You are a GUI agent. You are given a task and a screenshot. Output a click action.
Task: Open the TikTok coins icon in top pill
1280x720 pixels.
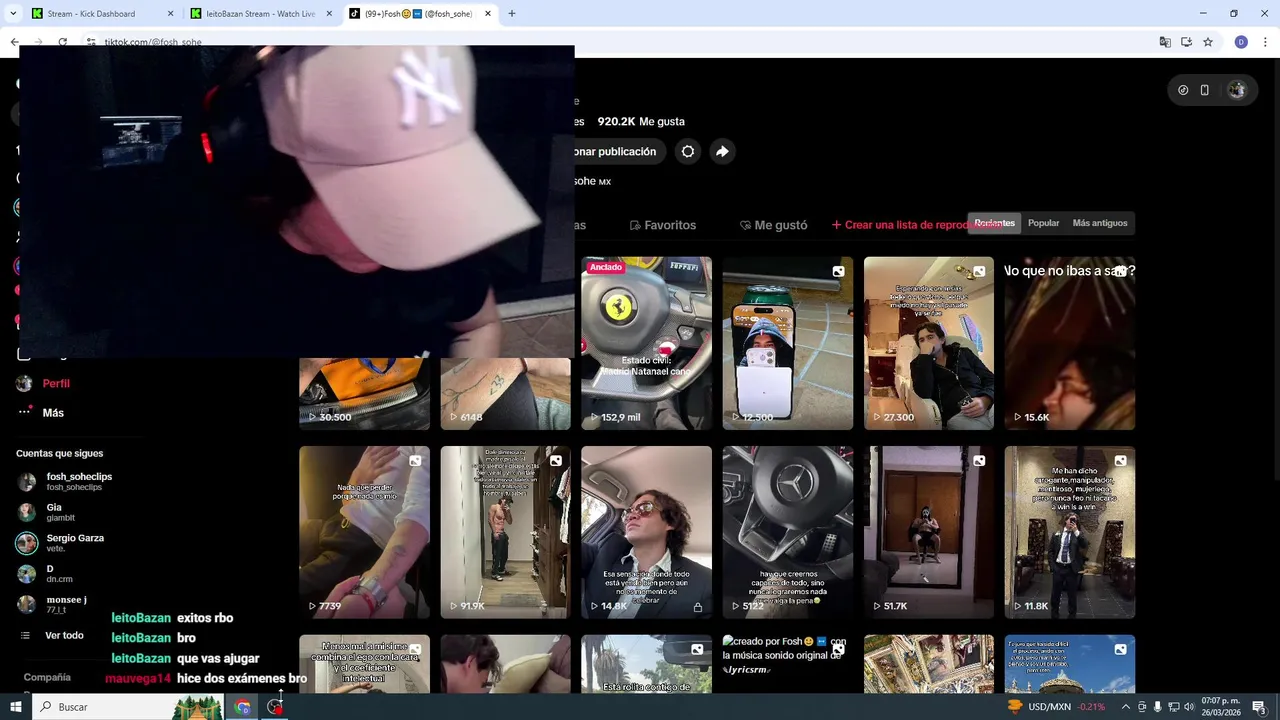[1183, 90]
